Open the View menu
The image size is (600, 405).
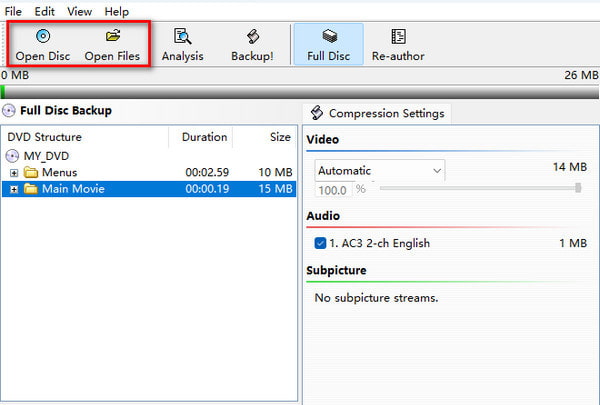coord(79,11)
